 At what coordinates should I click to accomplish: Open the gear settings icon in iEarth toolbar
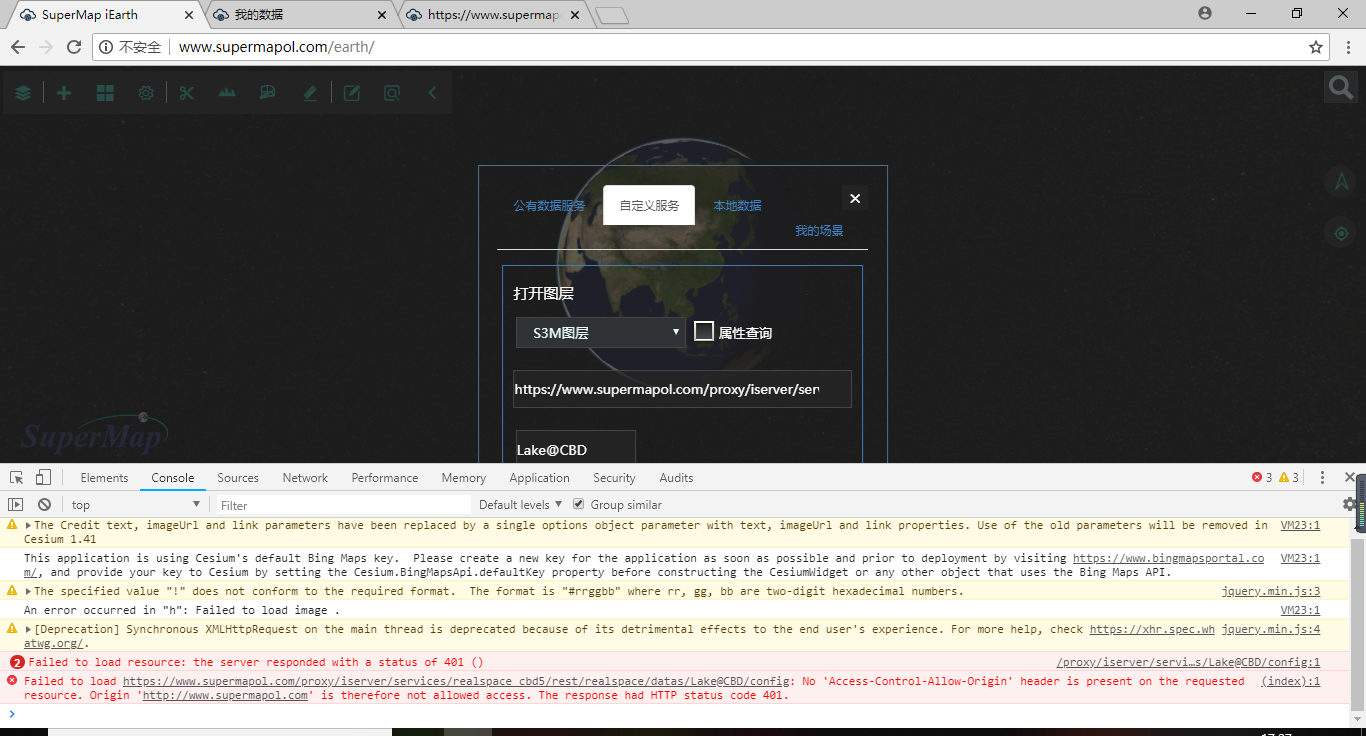pos(146,93)
